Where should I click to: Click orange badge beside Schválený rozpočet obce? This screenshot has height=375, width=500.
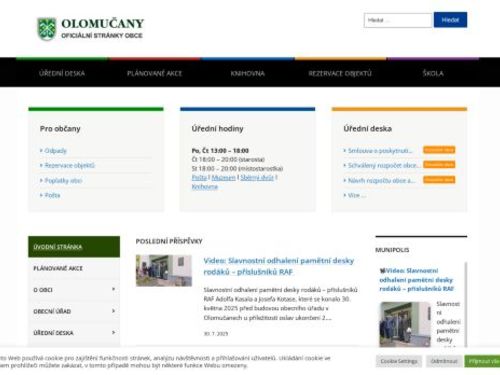click(x=439, y=165)
